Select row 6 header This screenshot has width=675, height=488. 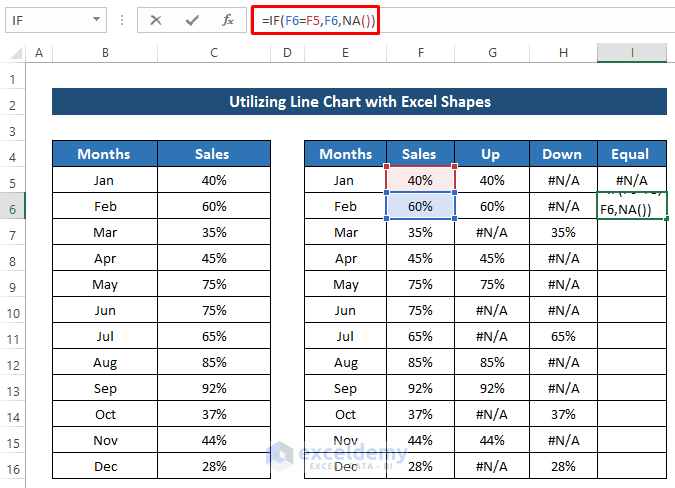[12, 206]
